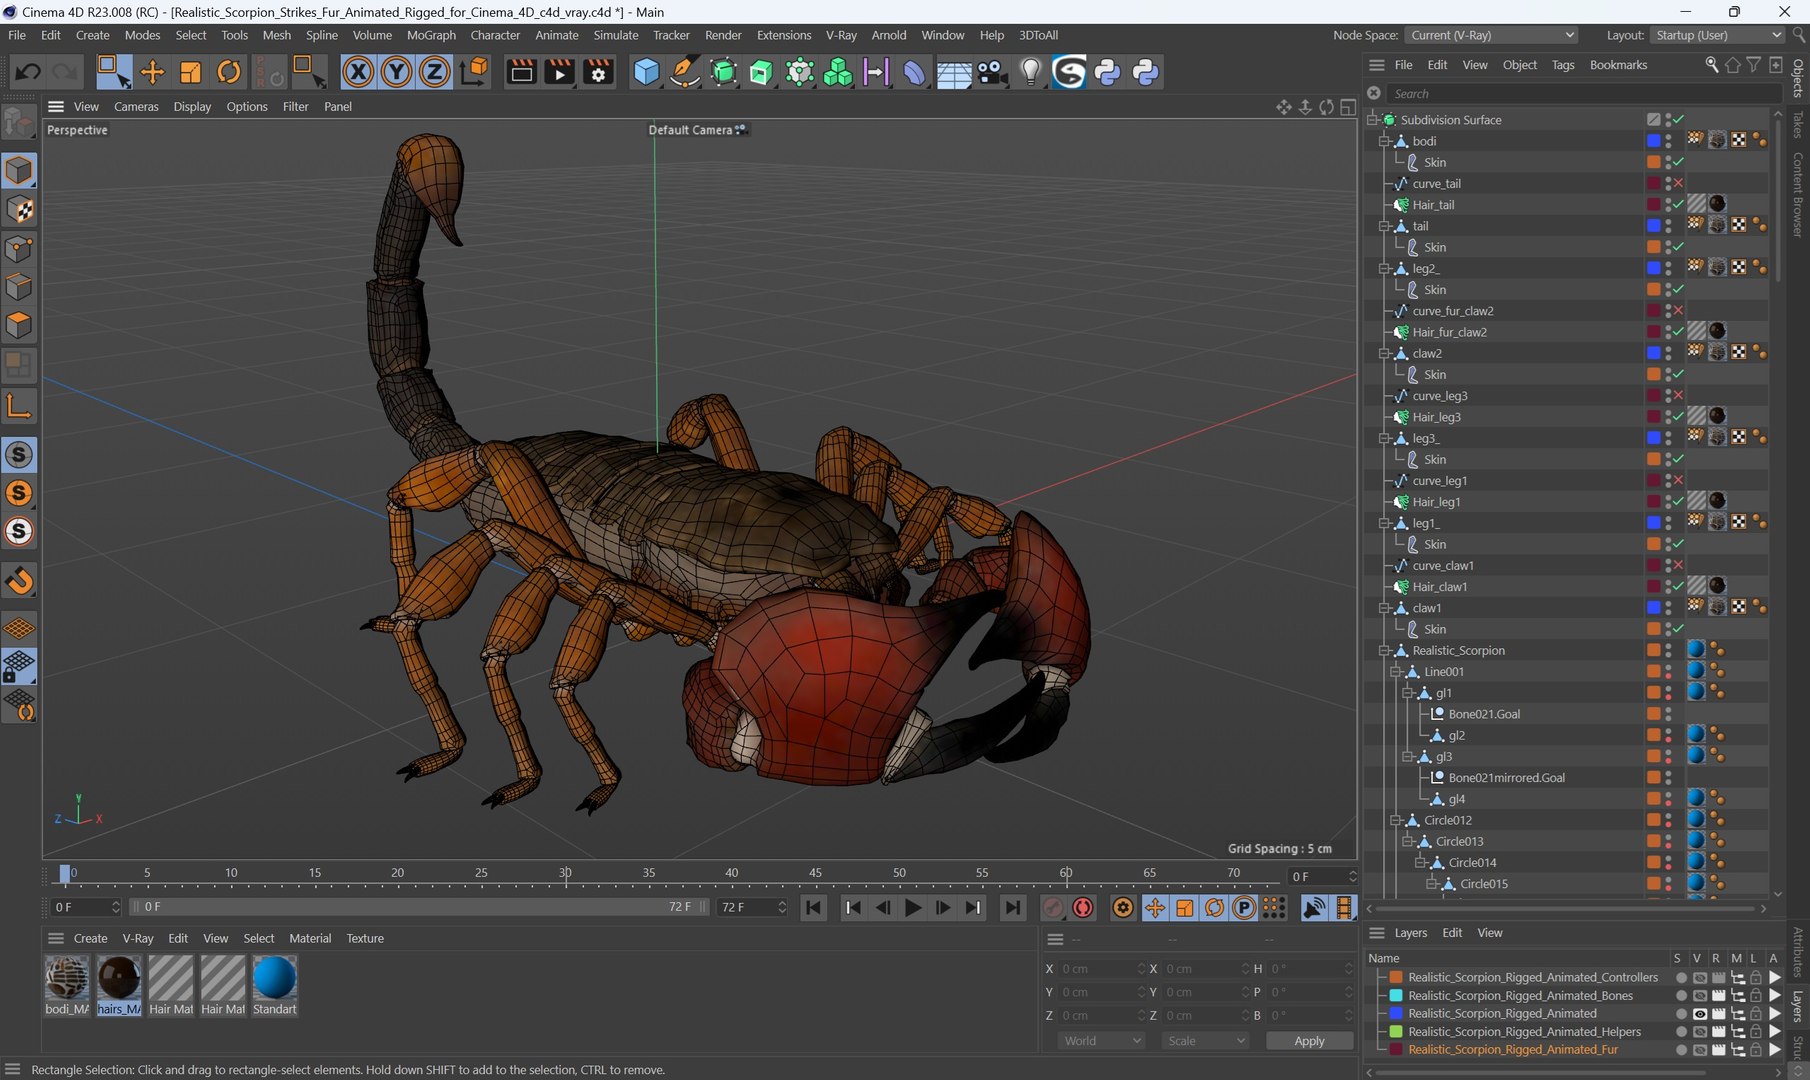Collapse the Realistic_Scorpion hierarchy node
This screenshot has width=1810, height=1080.
1385,651
